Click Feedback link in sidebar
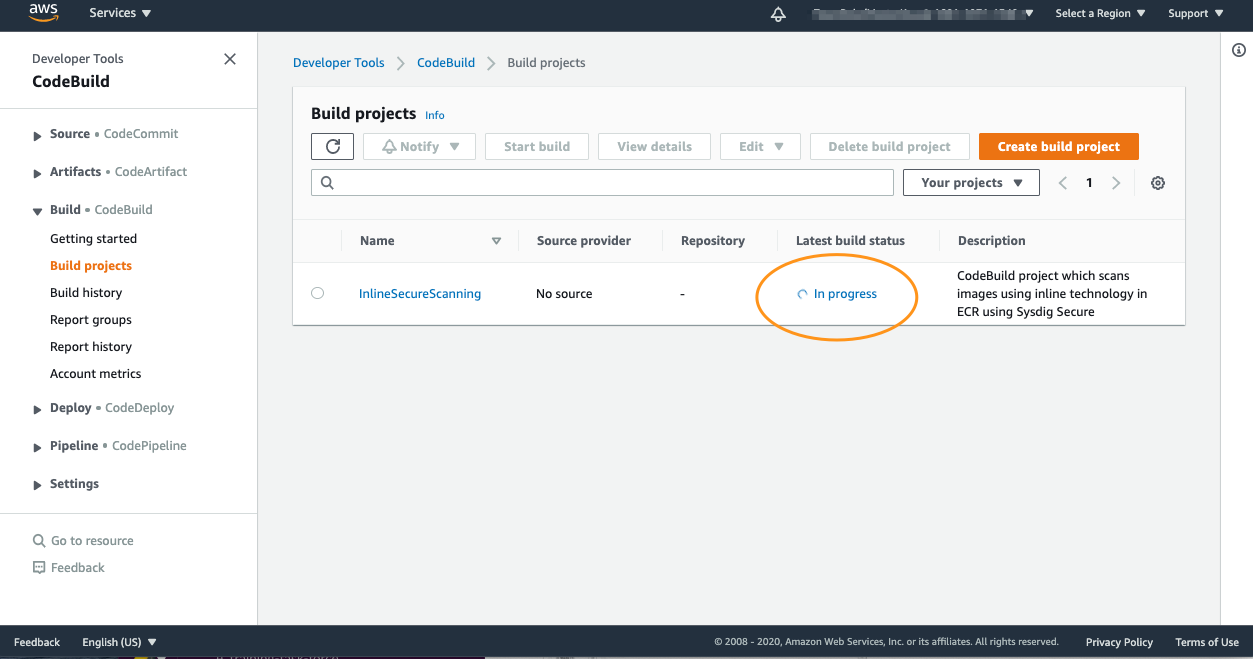The width and height of the screenshot is (1253, 659). pos(69,568)
